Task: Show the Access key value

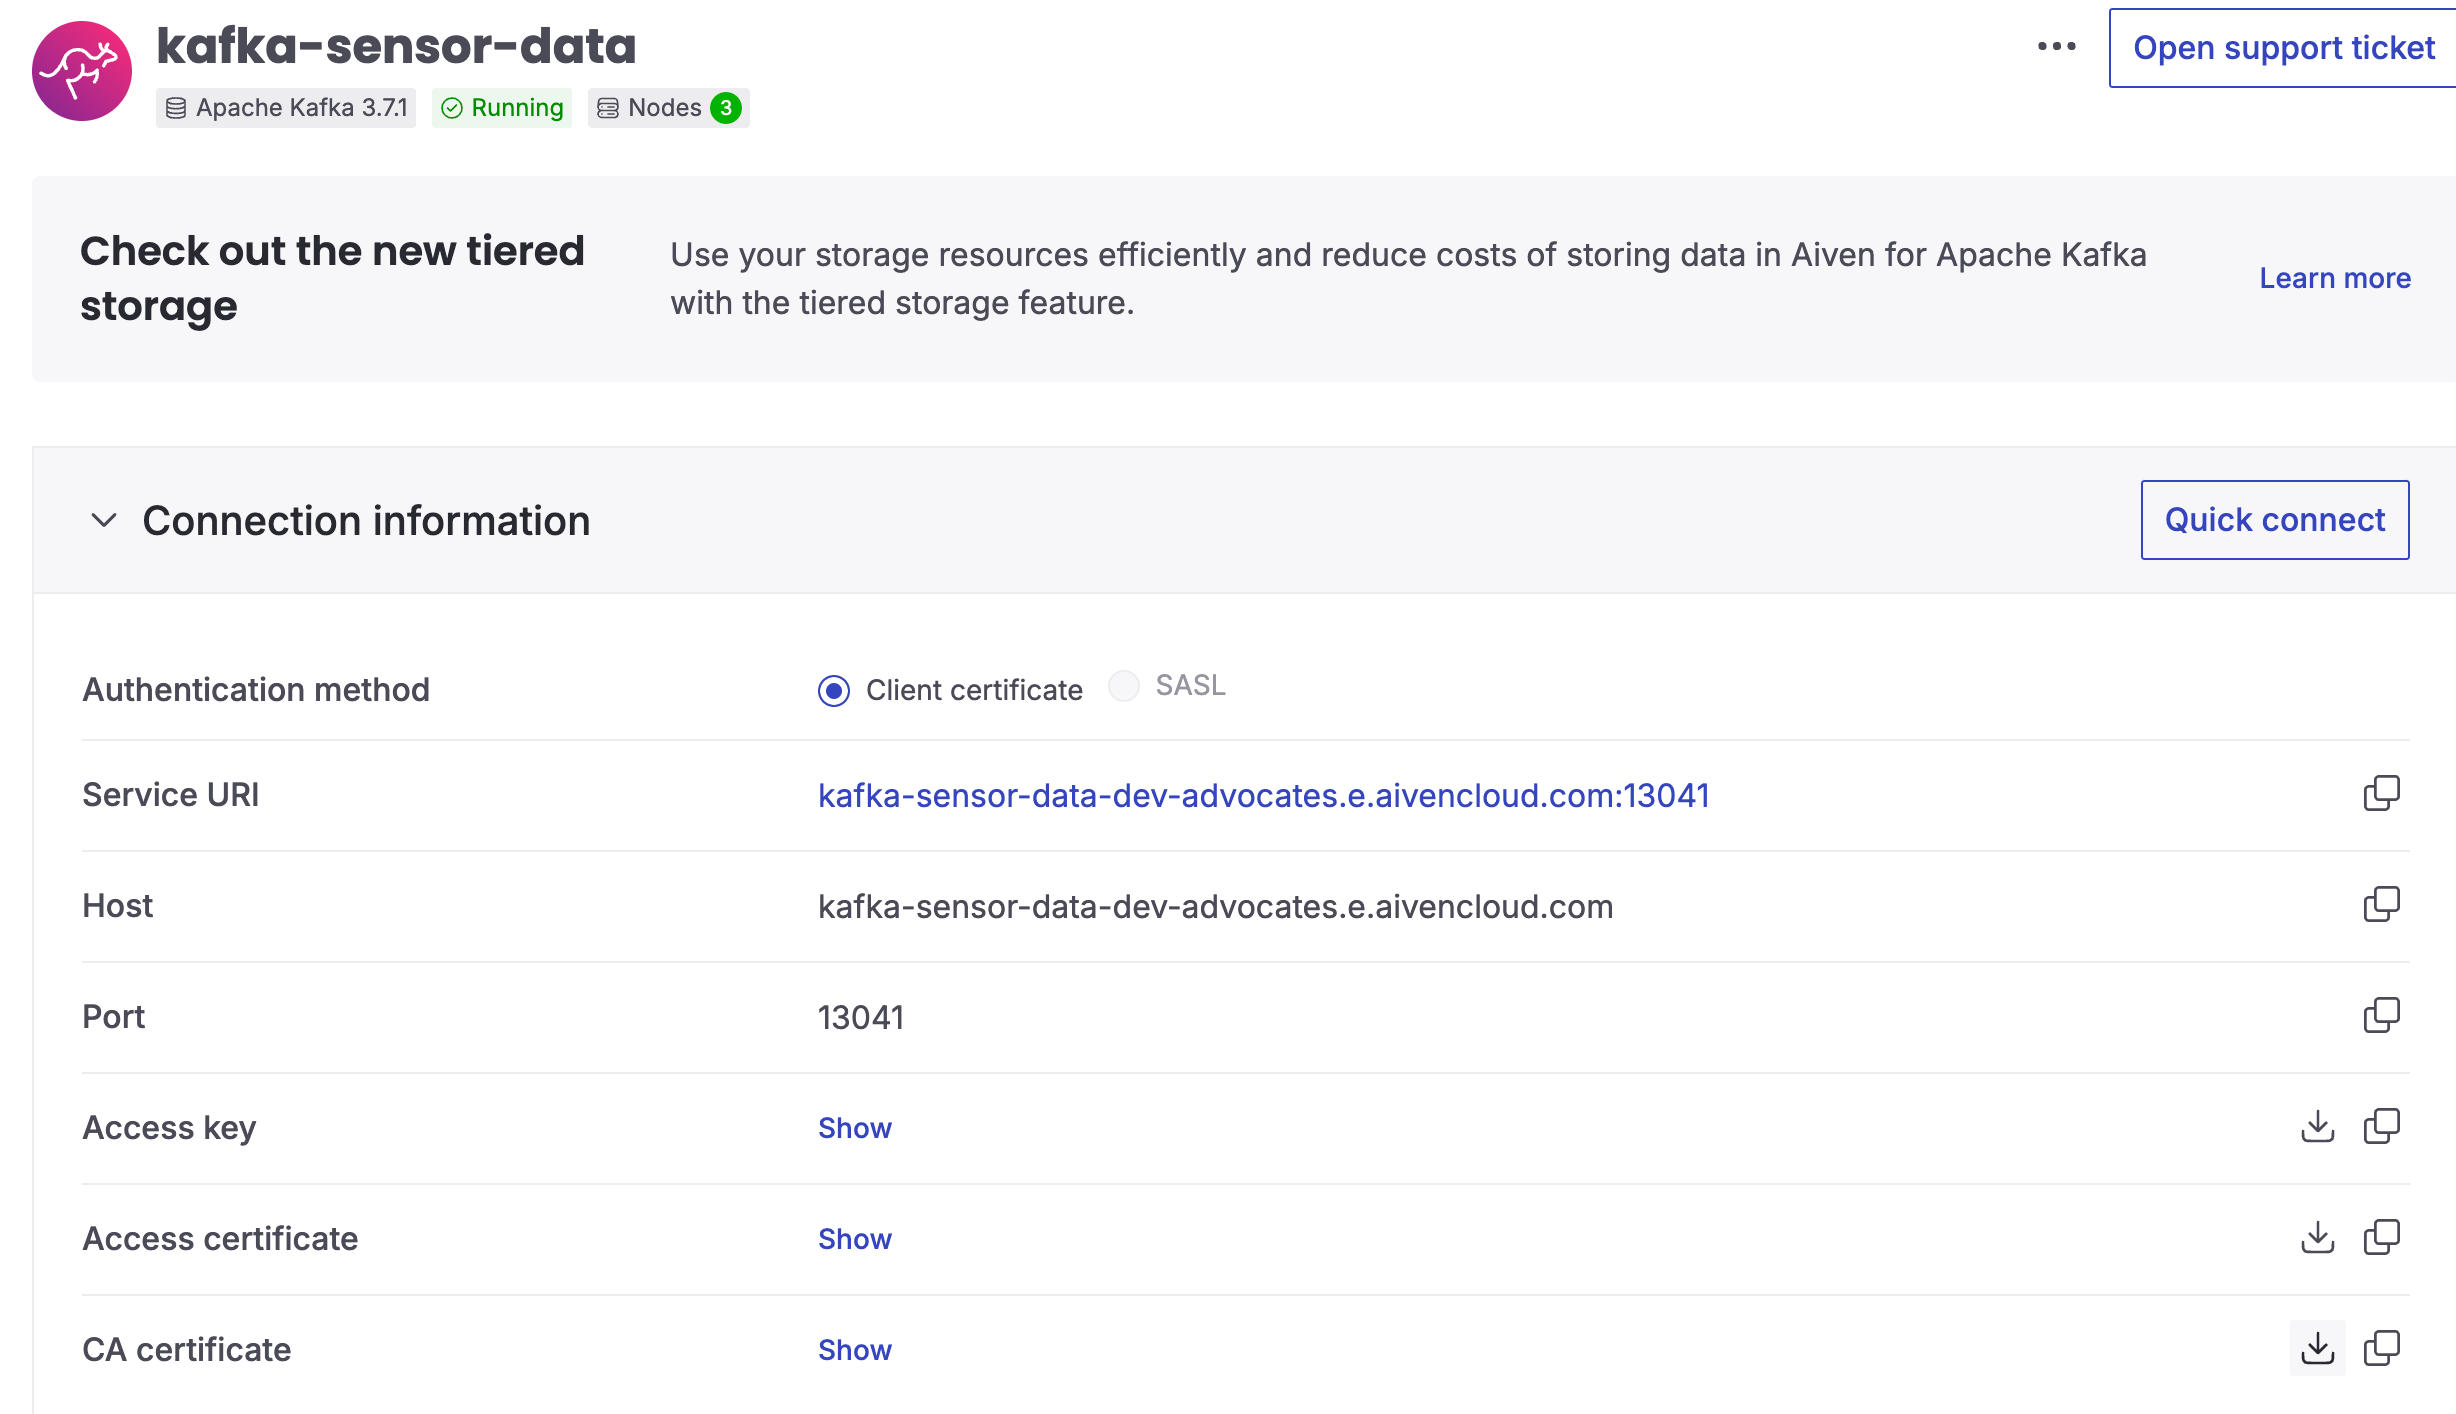Action: [x=854, y=1128]
